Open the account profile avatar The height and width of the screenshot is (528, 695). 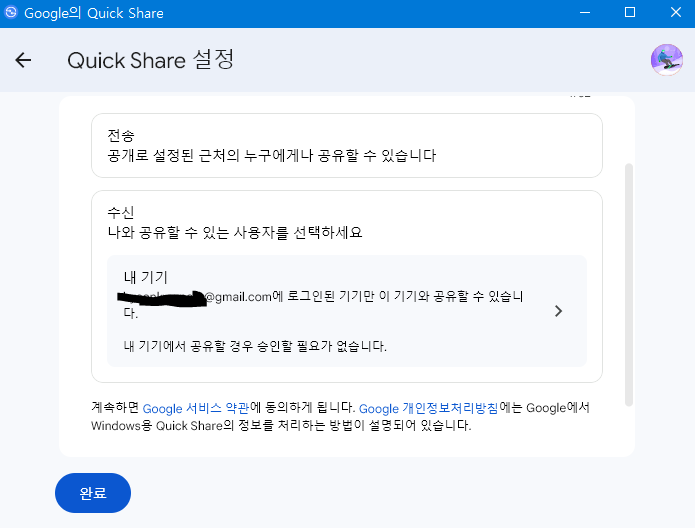pyautogui.click(x=666, y=60)
